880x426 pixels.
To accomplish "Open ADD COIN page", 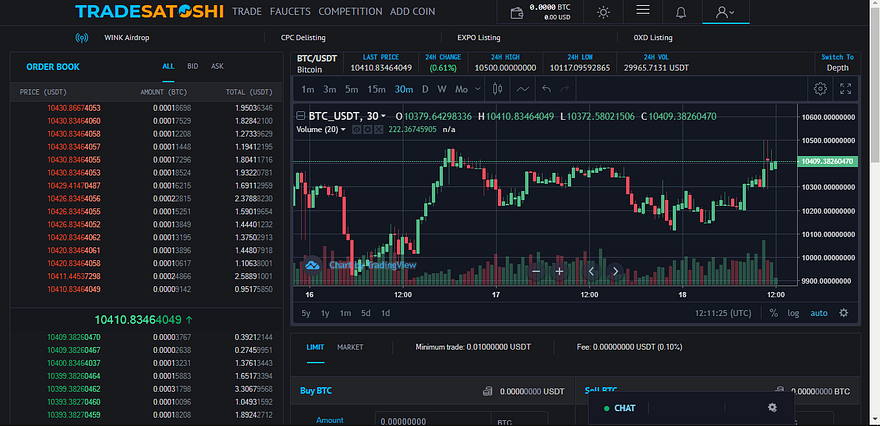I will 412,11.
